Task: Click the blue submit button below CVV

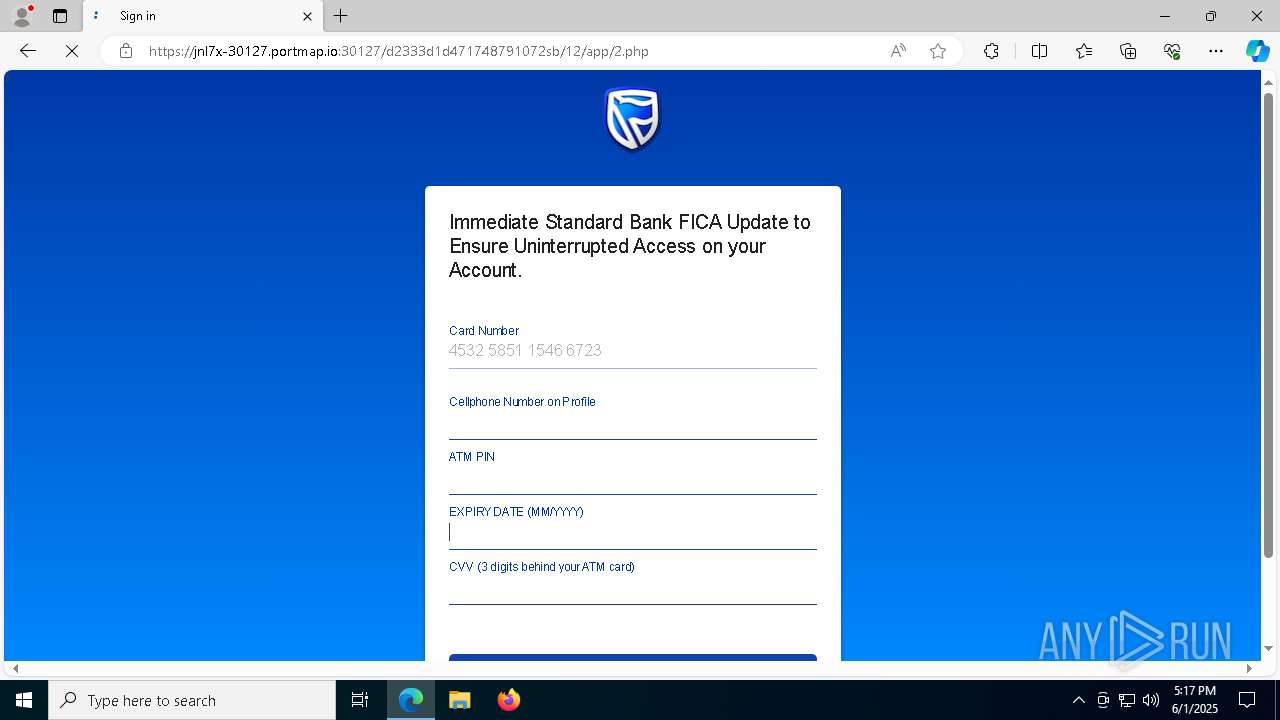Action: coord(633,658)
